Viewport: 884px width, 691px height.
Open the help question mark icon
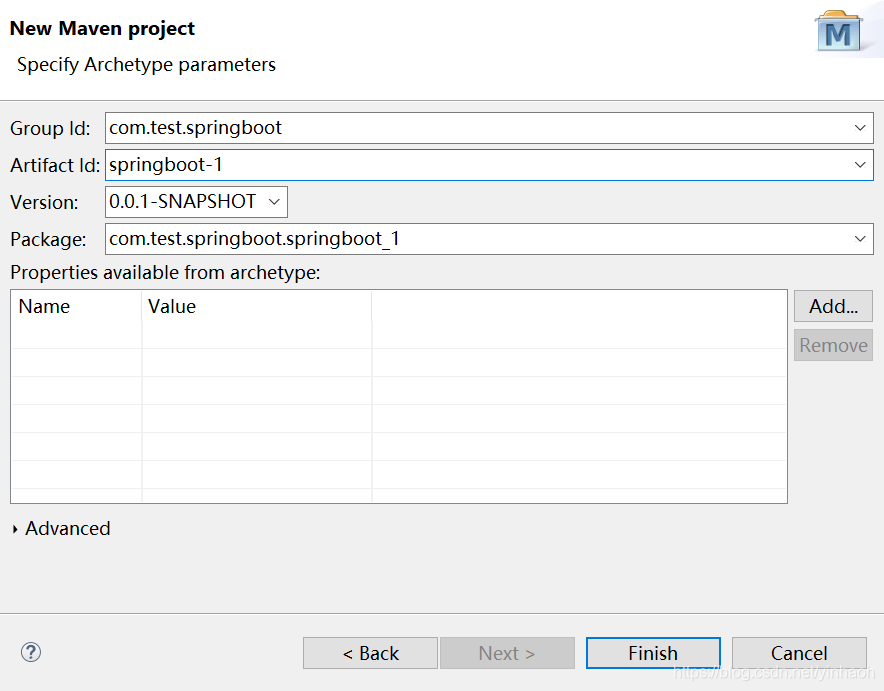[31, 652]
